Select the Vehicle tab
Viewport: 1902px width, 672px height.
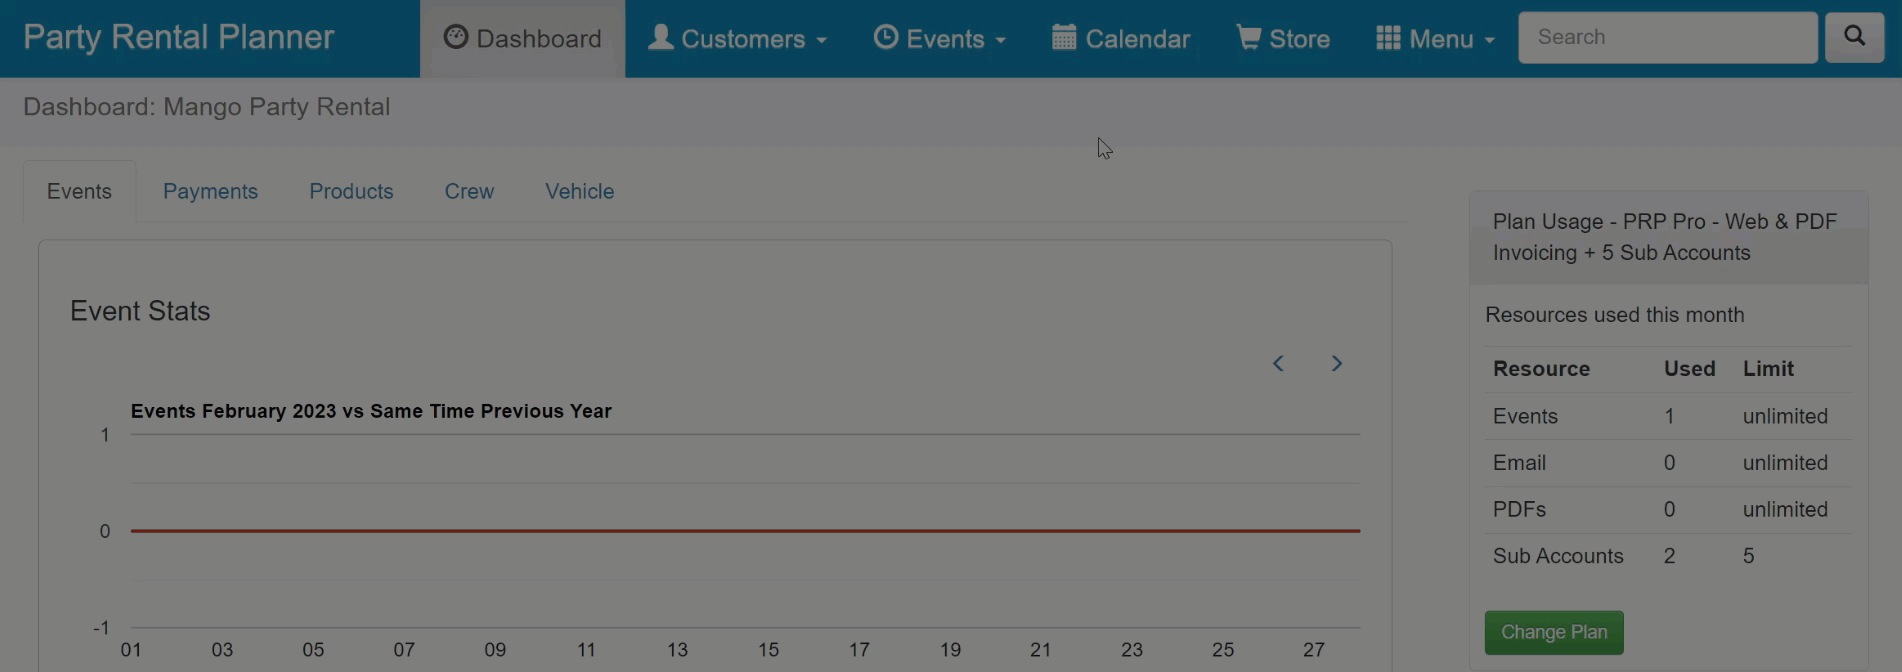click(x=579, y=191)
